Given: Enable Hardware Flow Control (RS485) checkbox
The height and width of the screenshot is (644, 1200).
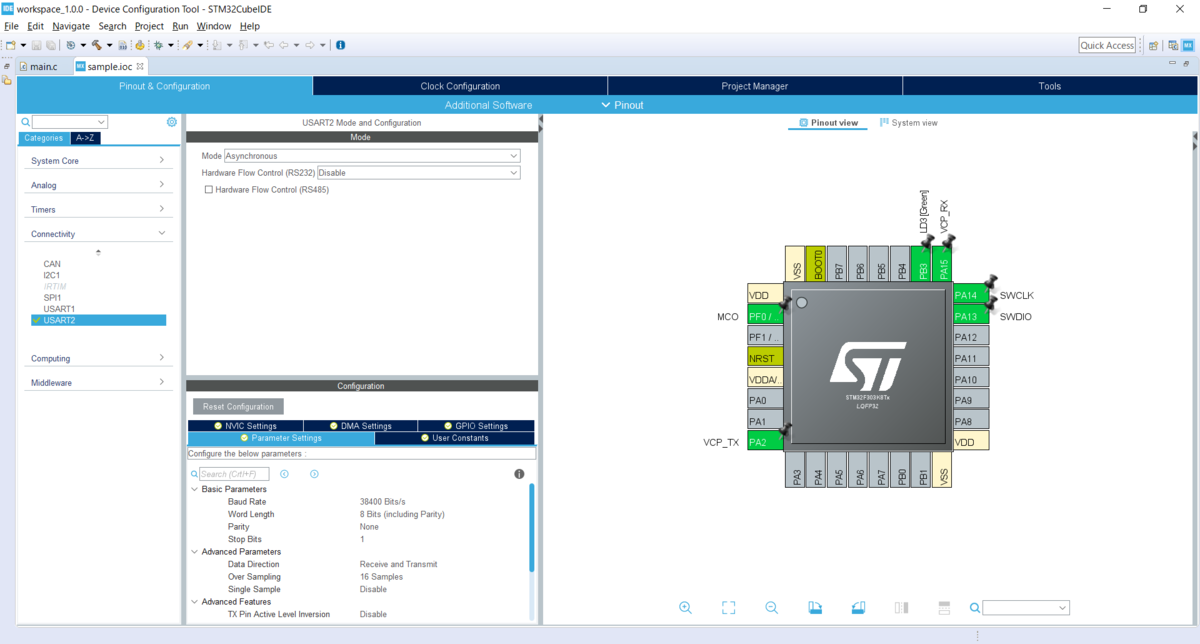Looking at the screenshot, I should click(x=208, y=189).
